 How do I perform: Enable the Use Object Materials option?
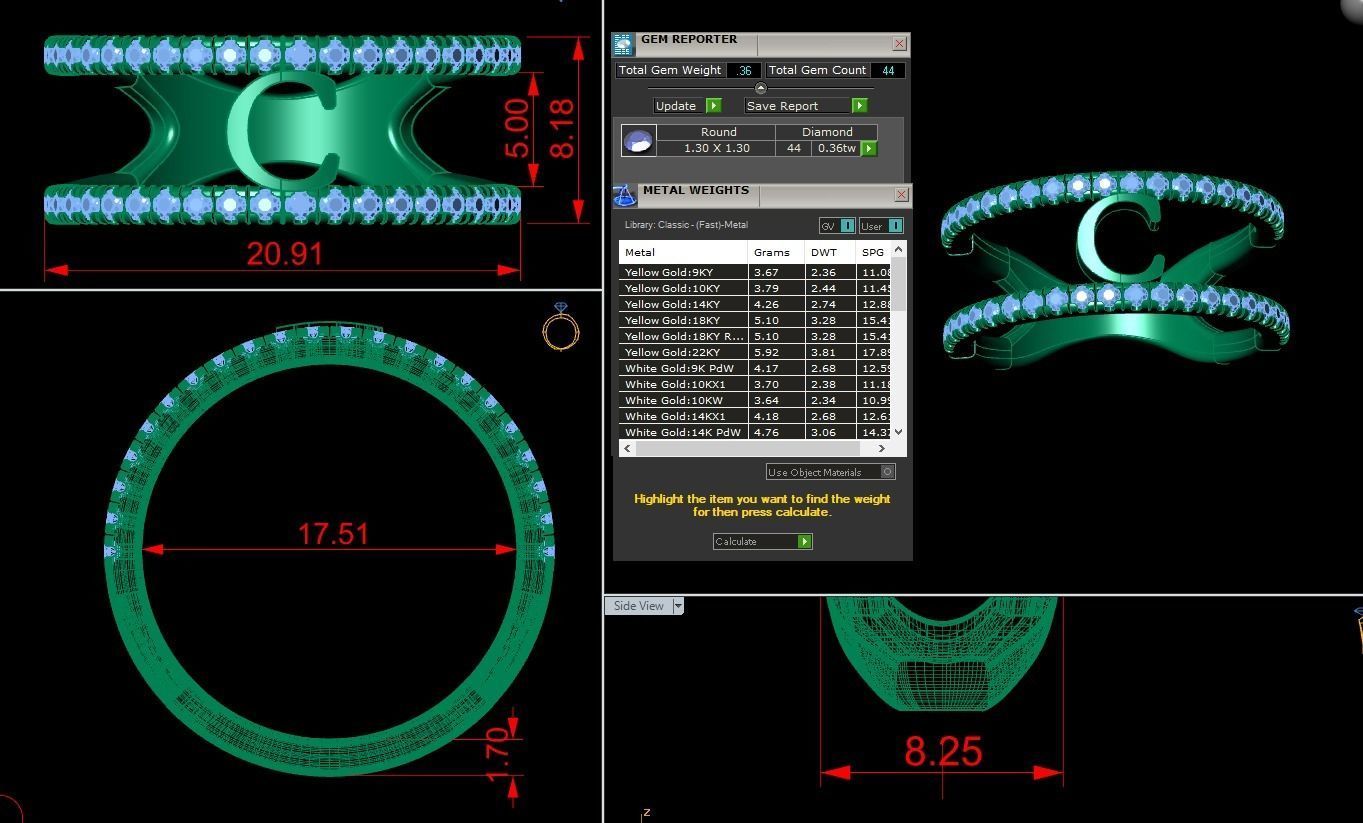click(x=830, y=472)
